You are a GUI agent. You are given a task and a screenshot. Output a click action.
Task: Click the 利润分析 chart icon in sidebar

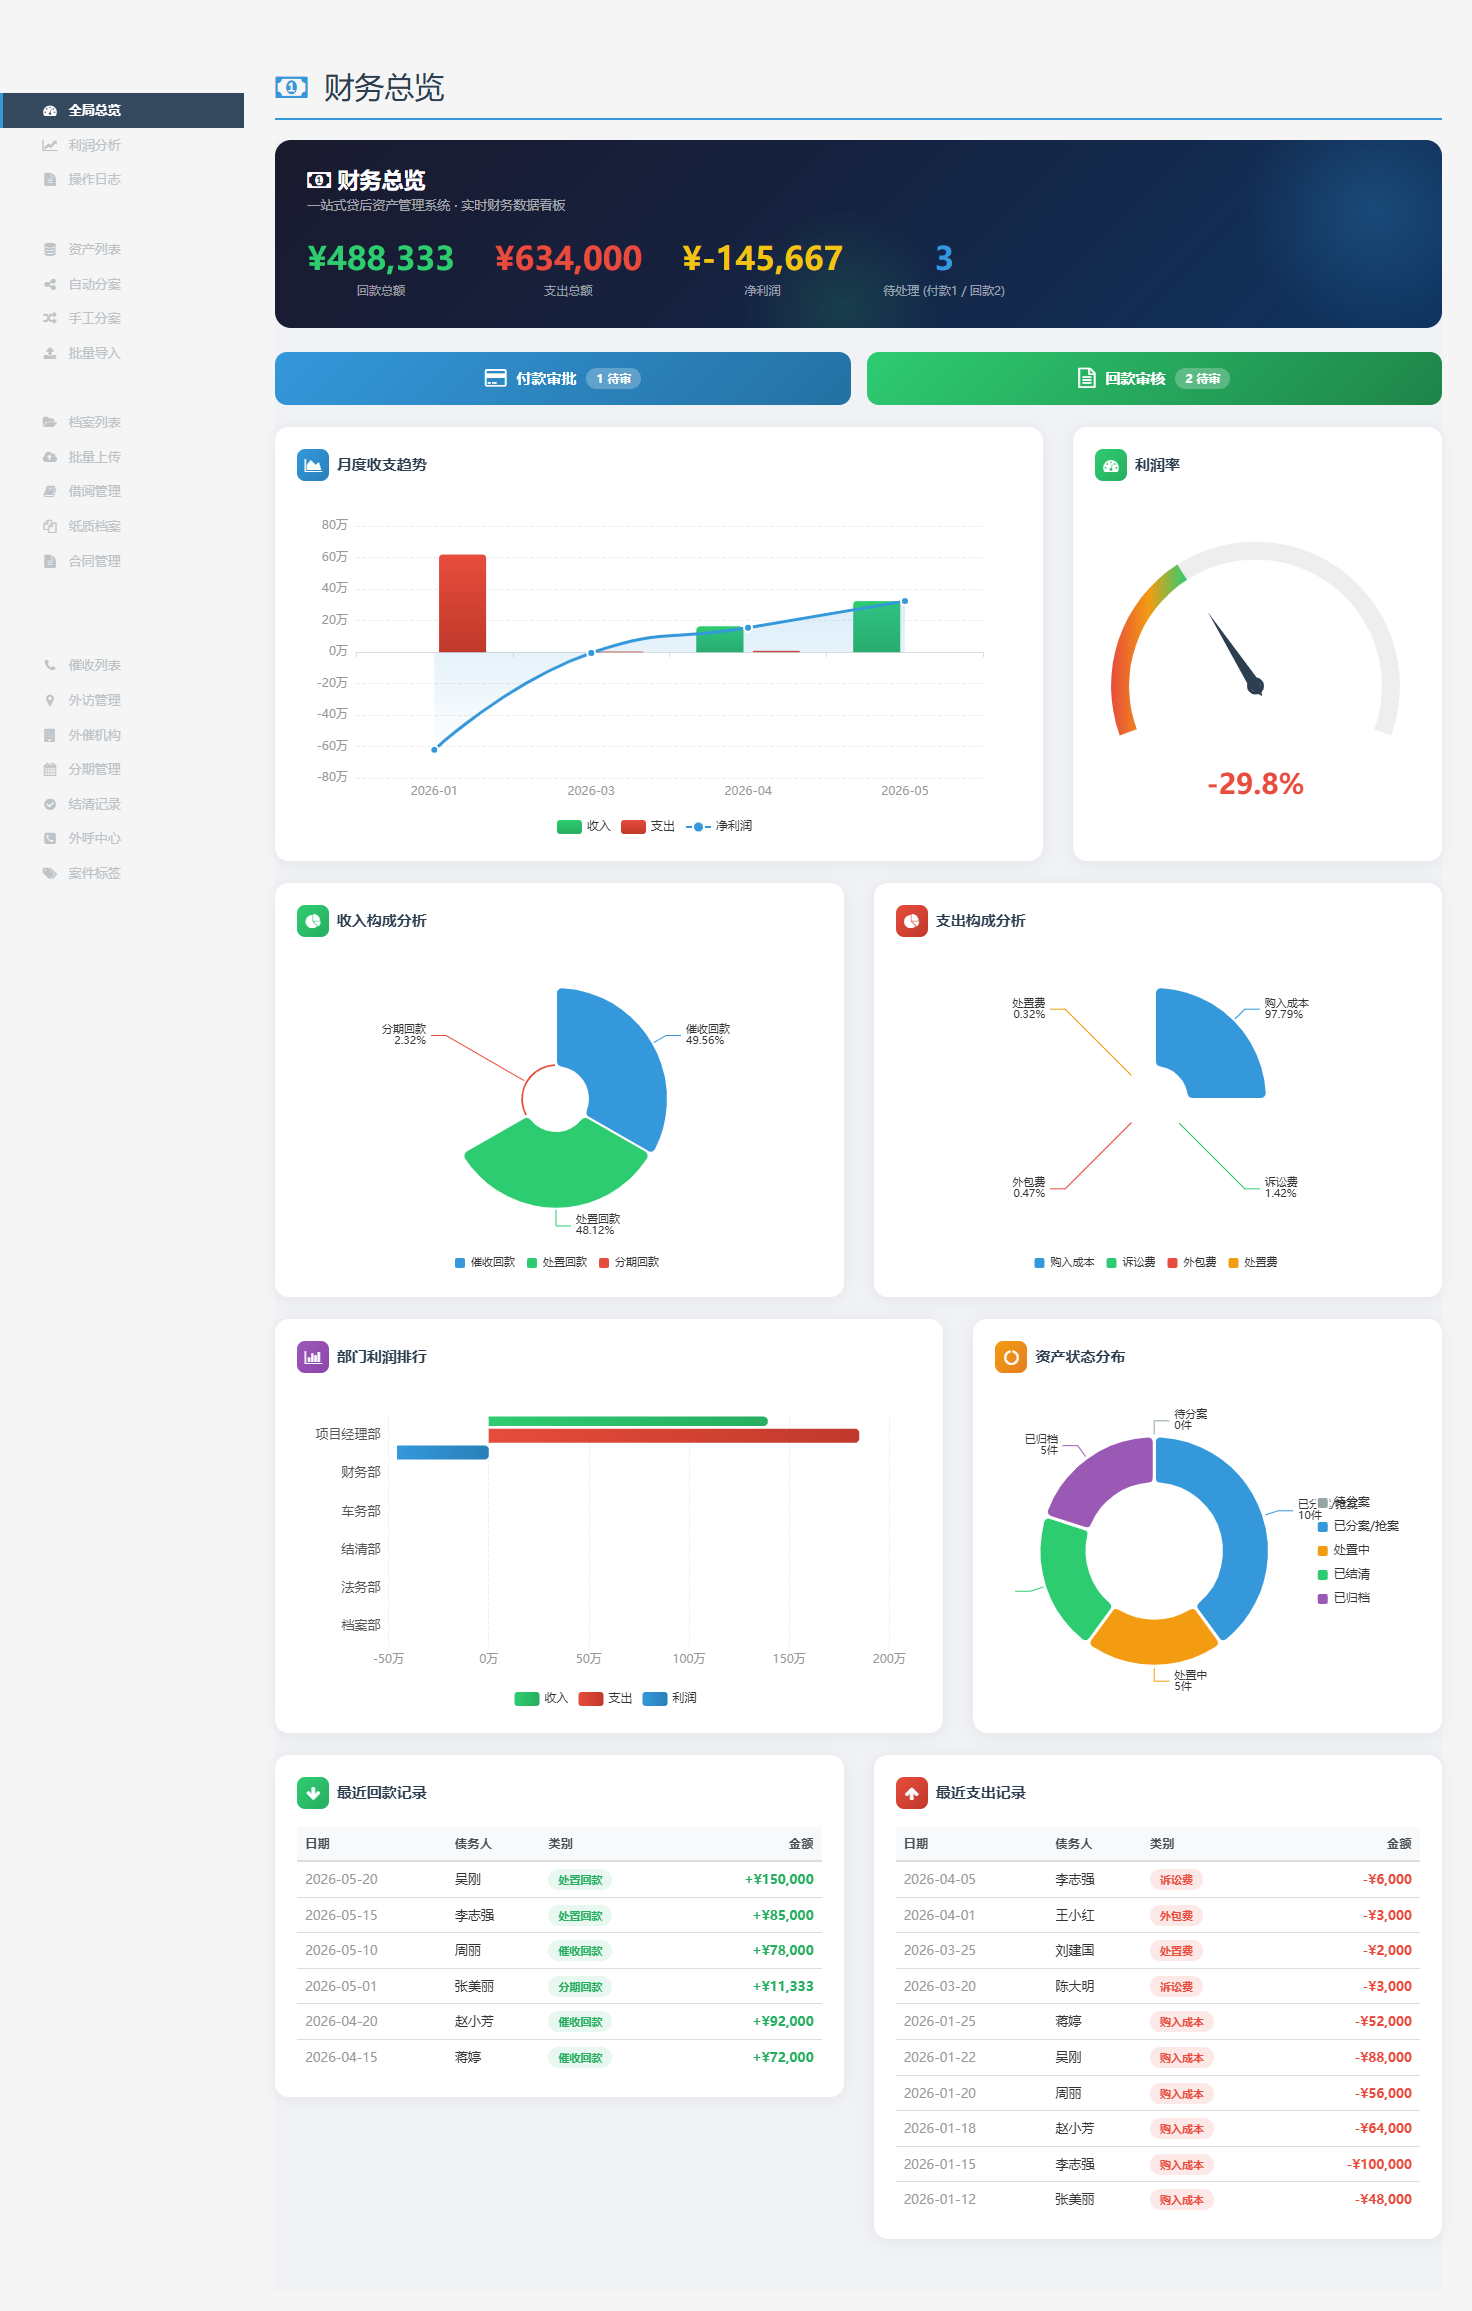[x=50, y=145]
